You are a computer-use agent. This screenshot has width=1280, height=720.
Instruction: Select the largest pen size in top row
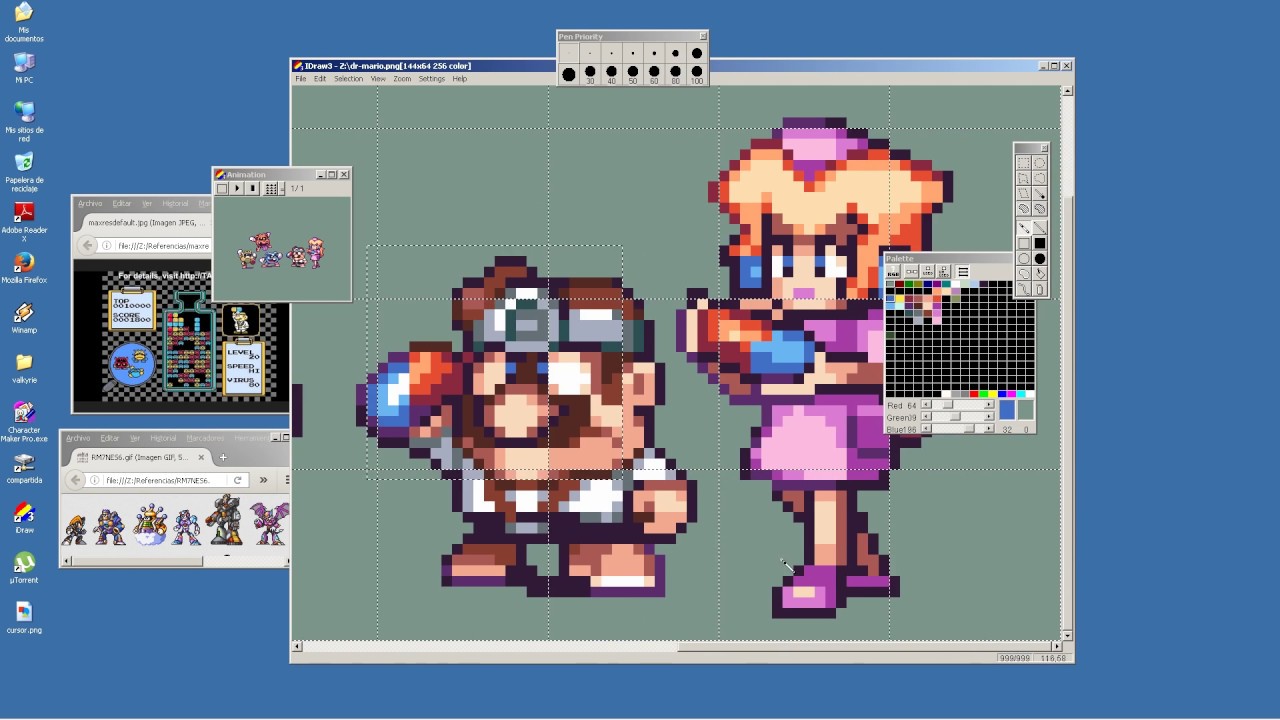(697, 53)
